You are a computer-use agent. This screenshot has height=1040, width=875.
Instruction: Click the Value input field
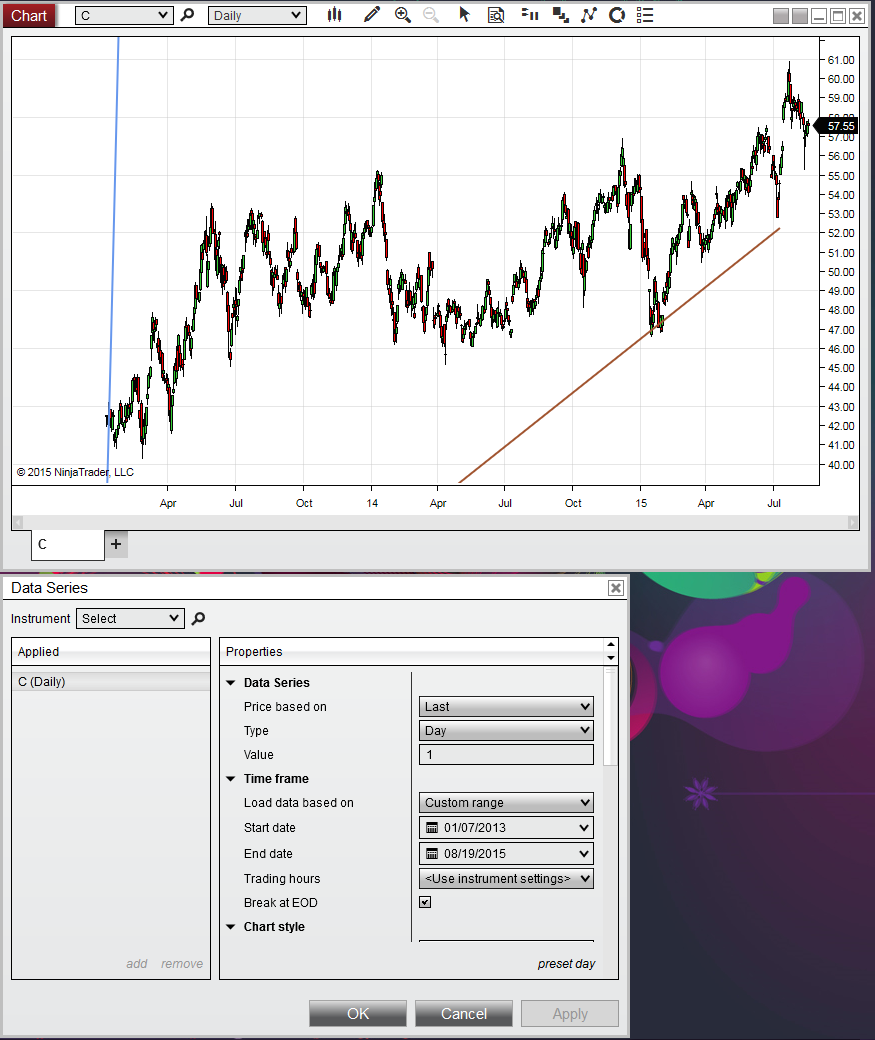pyautogui.click(x=506, y=755)
